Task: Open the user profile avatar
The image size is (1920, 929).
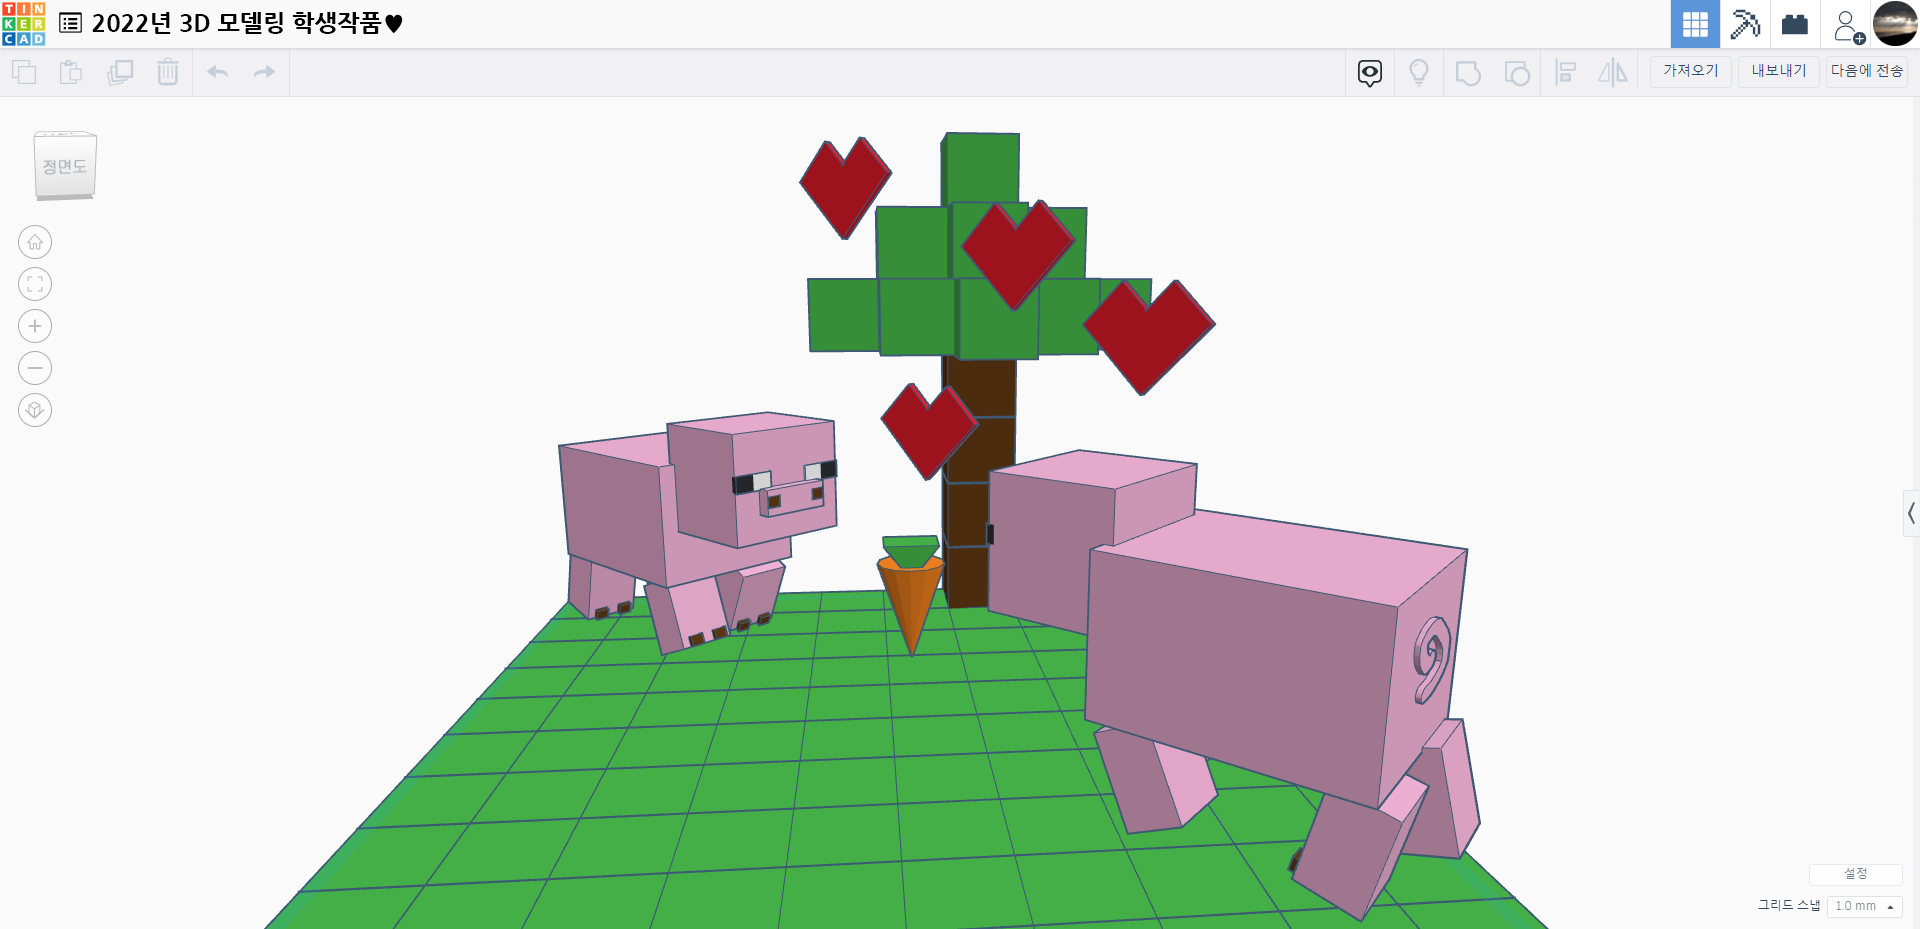Action: 1895,24
